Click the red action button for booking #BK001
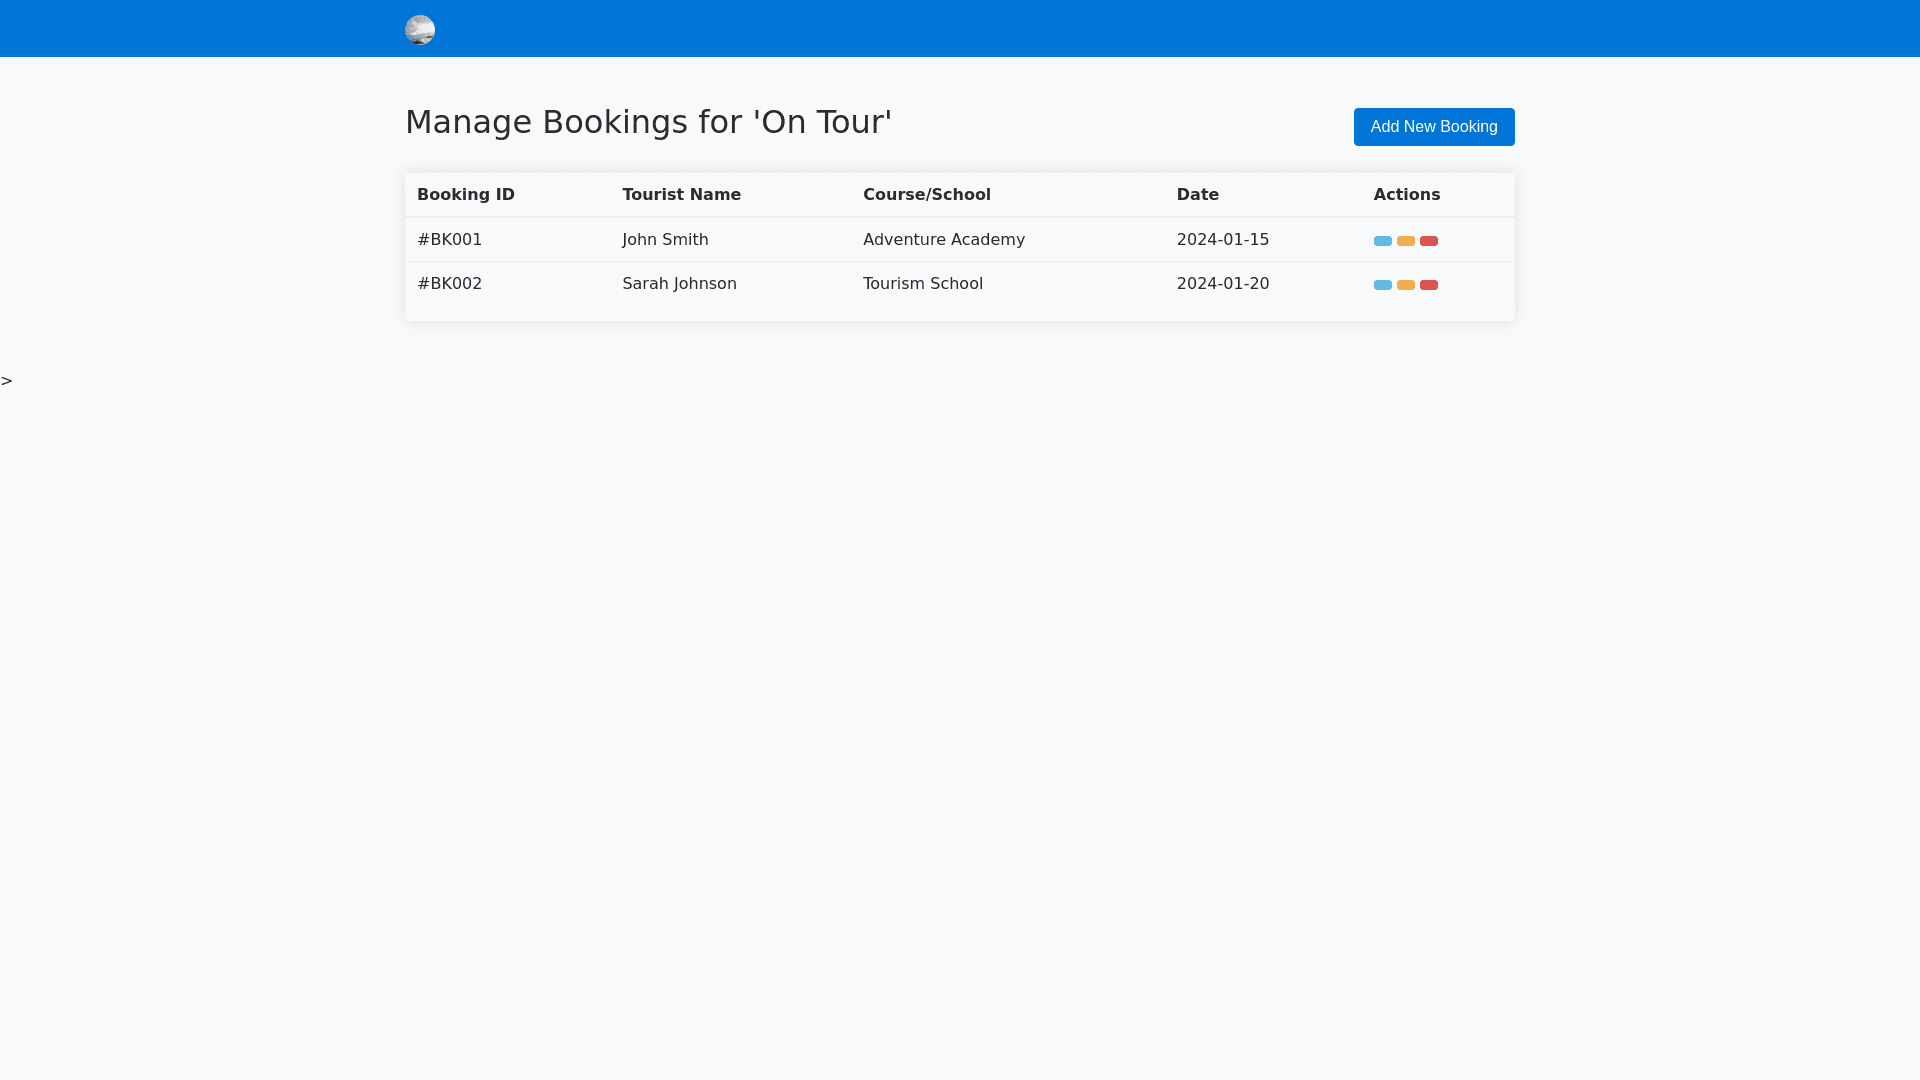This screenshot has width=1920, height=1080. 1428,241
